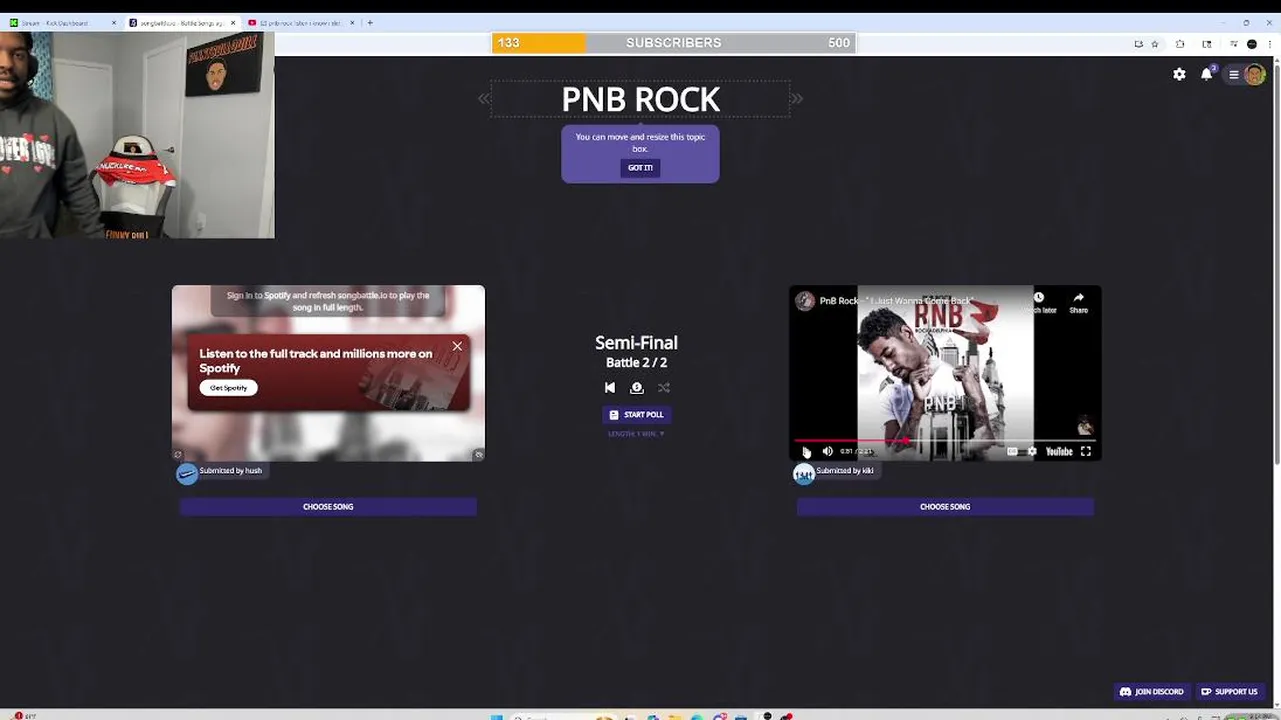Close the Kick Dashboard tab

(x=114, y=22)
